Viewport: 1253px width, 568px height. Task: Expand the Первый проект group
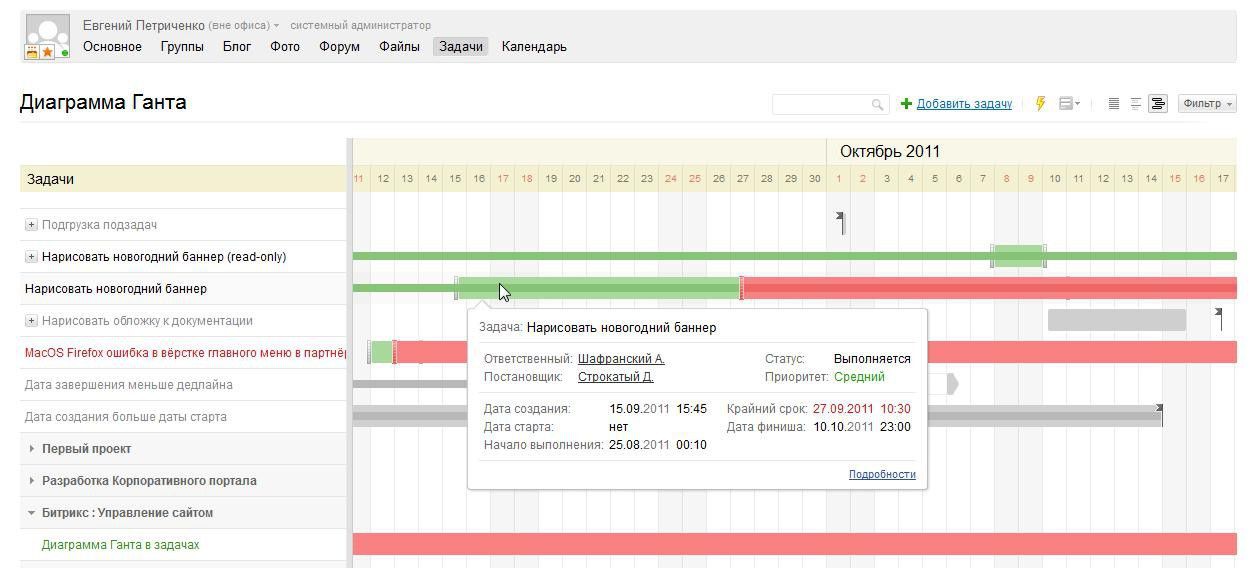point(32,449)
